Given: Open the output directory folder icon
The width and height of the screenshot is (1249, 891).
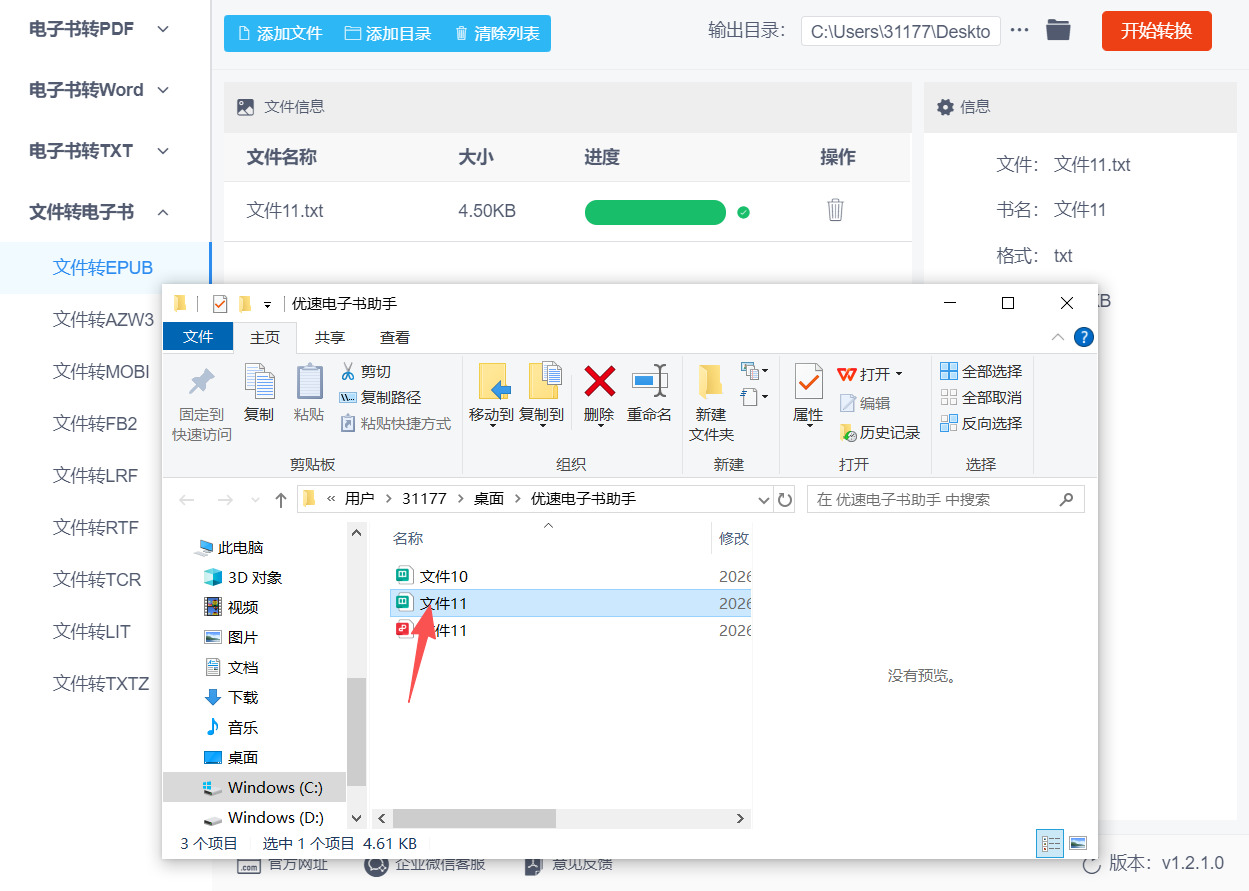Looking at the screenshot, I should (x=1058, y=30).
